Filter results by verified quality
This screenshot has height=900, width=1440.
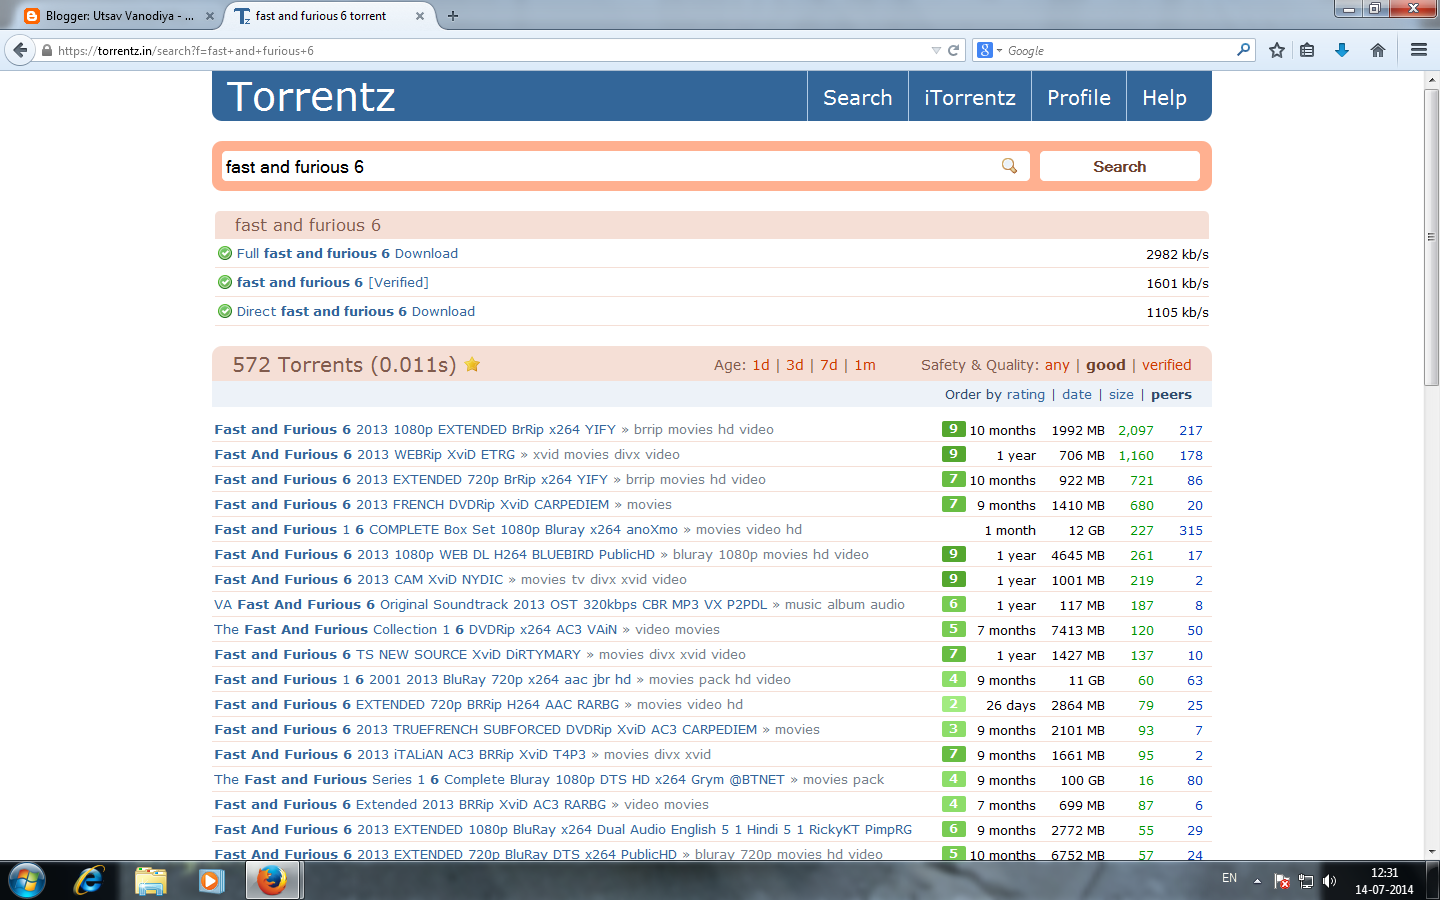pos(1166,365)
